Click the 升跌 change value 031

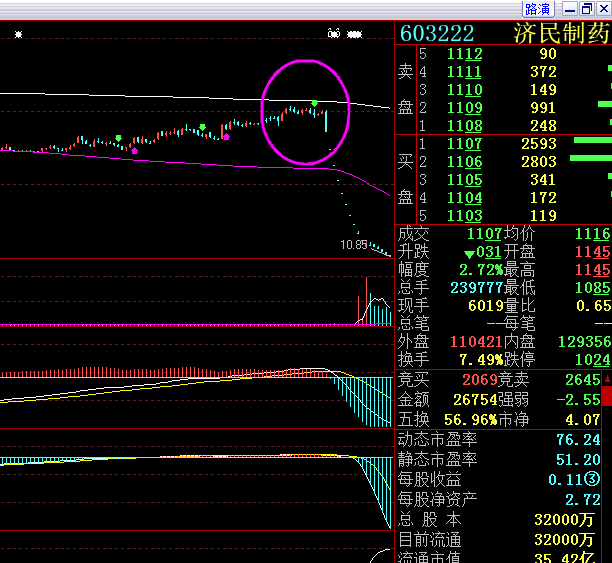pos(489,252)
